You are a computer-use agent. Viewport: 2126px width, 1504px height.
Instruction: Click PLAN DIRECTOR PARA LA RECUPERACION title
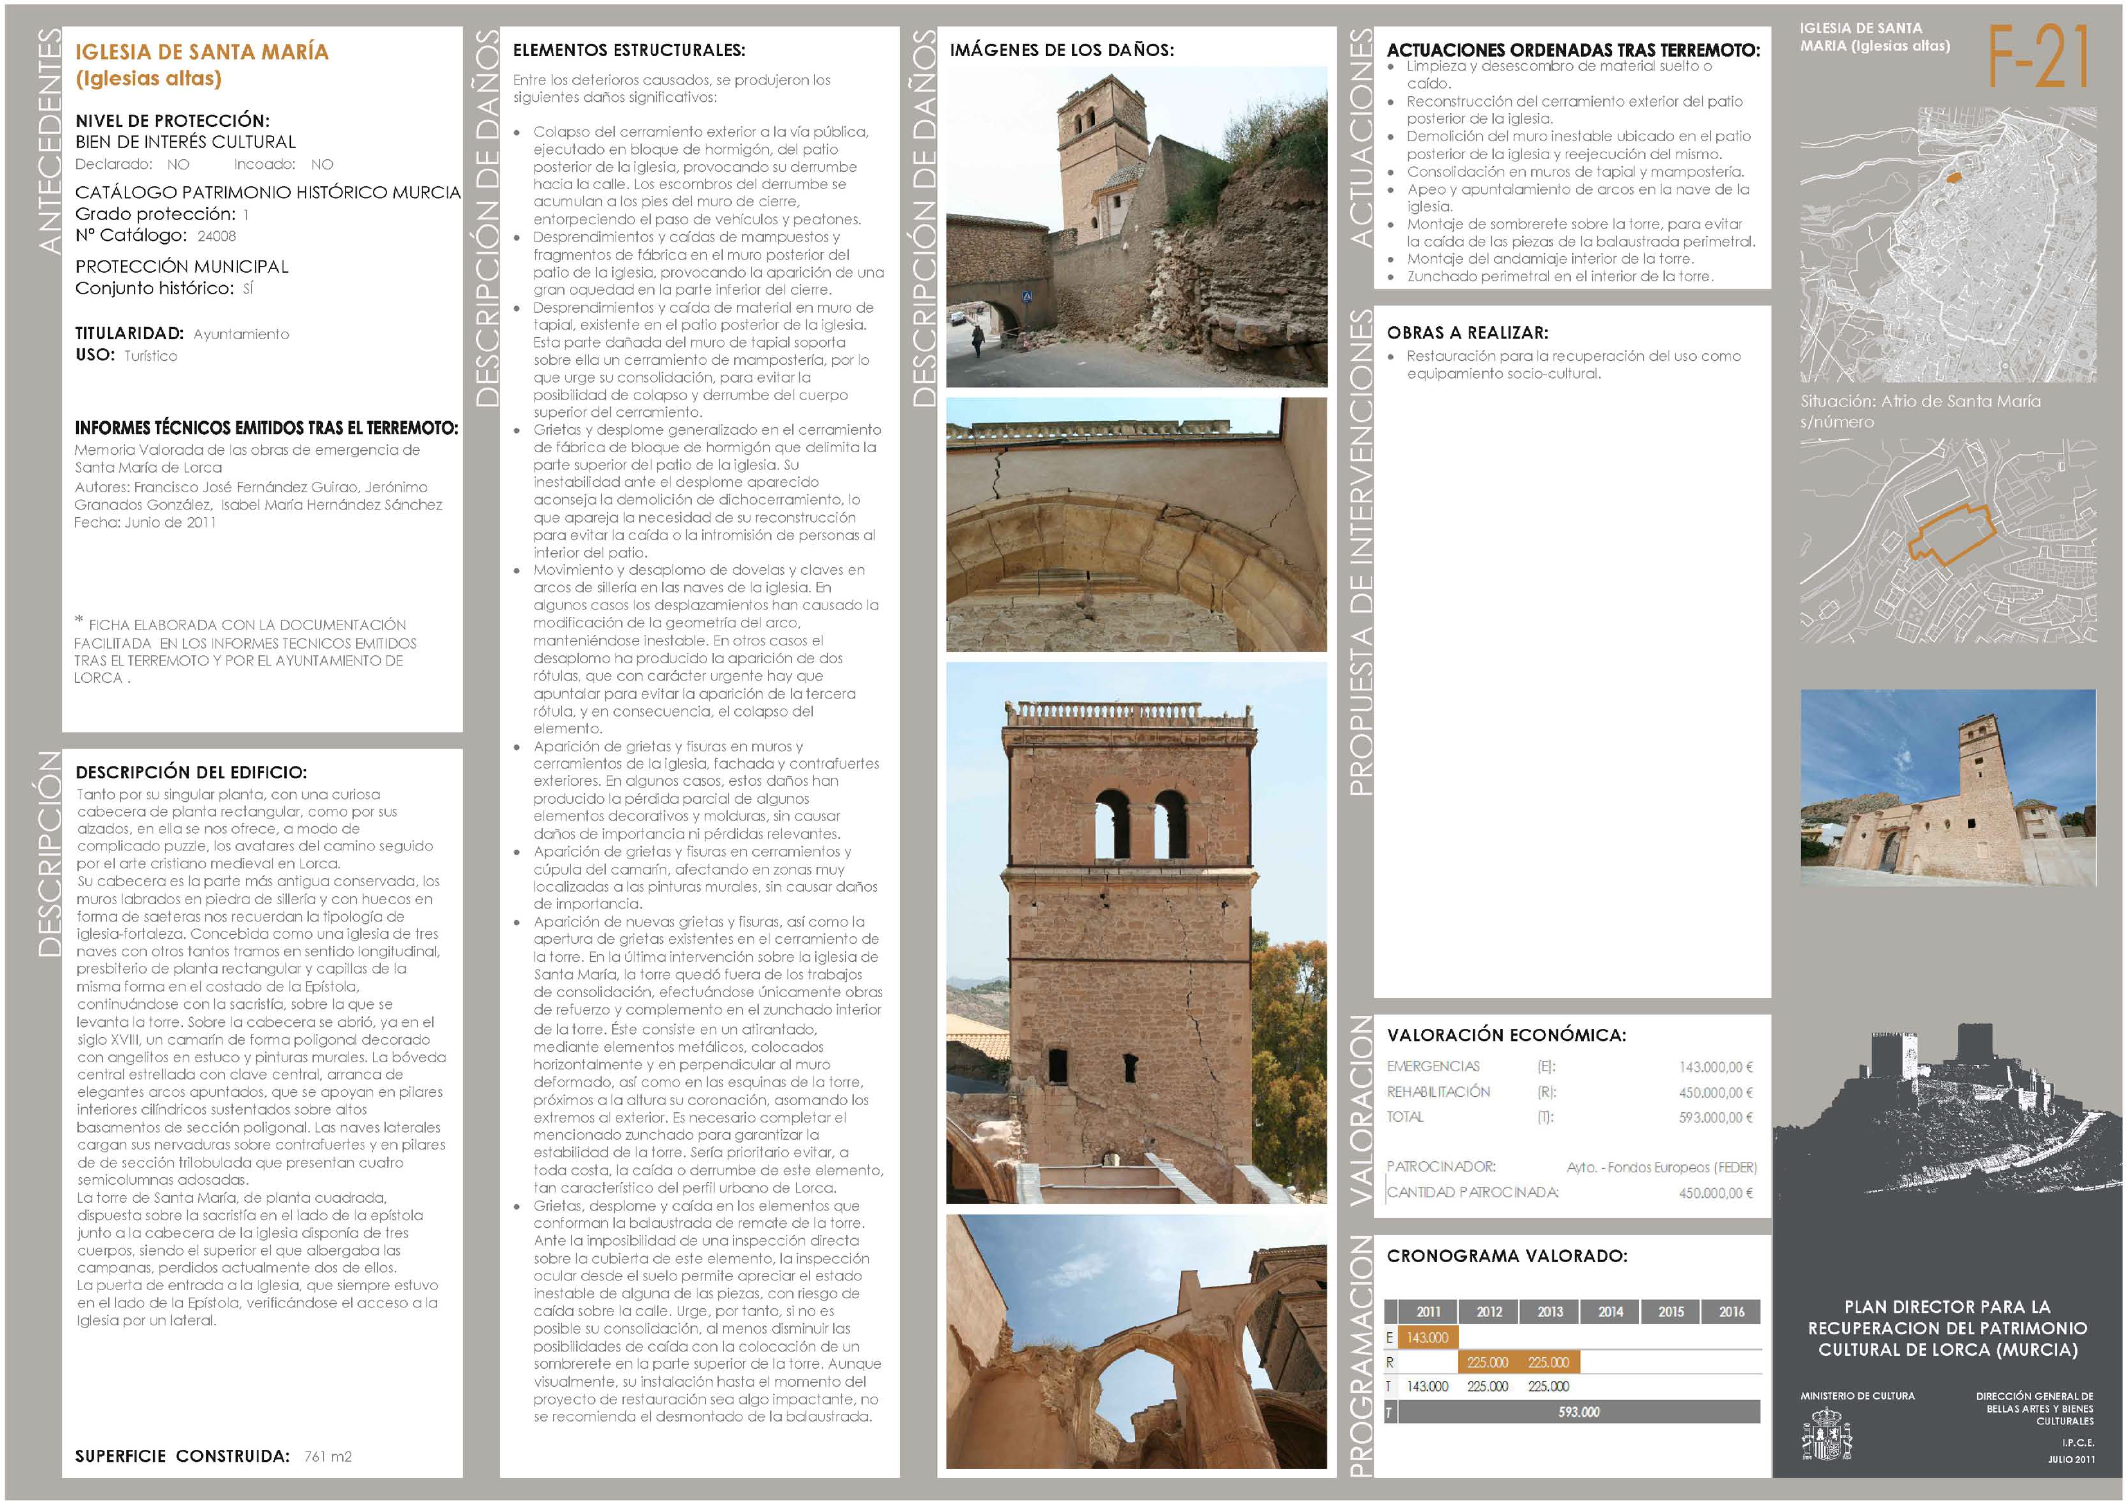coord(1947,1328)
